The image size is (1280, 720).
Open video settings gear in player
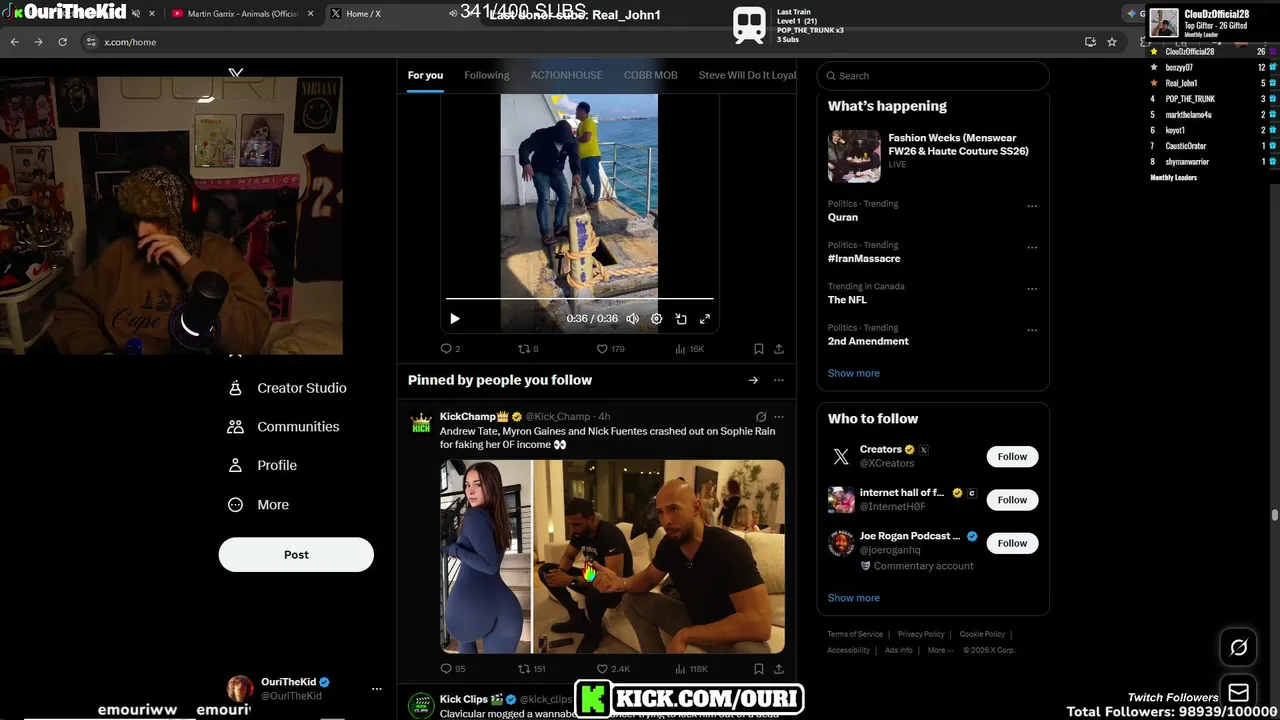point(656,319)
